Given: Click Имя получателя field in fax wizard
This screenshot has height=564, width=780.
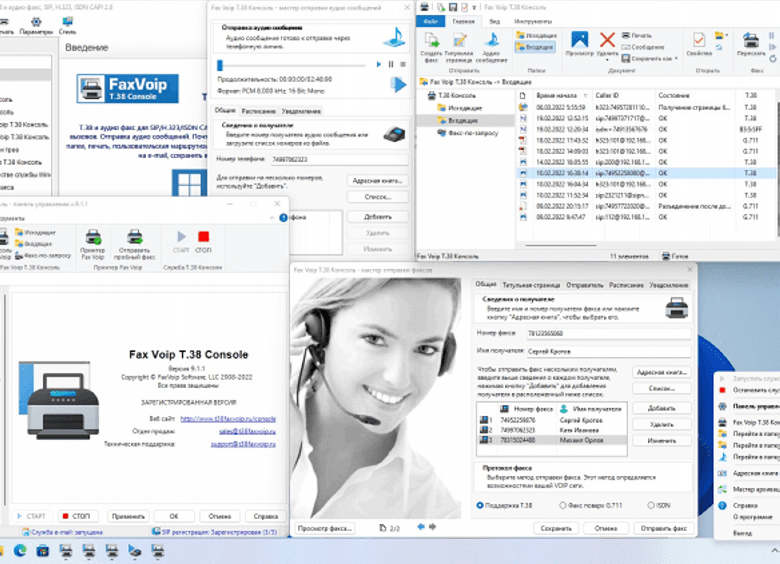Looking at the screenshot, I should [608, 351].
